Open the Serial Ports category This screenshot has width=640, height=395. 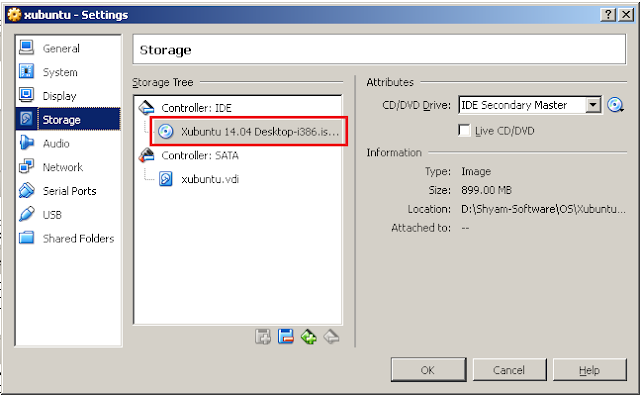pyautogui.click(x=68, y=191)
